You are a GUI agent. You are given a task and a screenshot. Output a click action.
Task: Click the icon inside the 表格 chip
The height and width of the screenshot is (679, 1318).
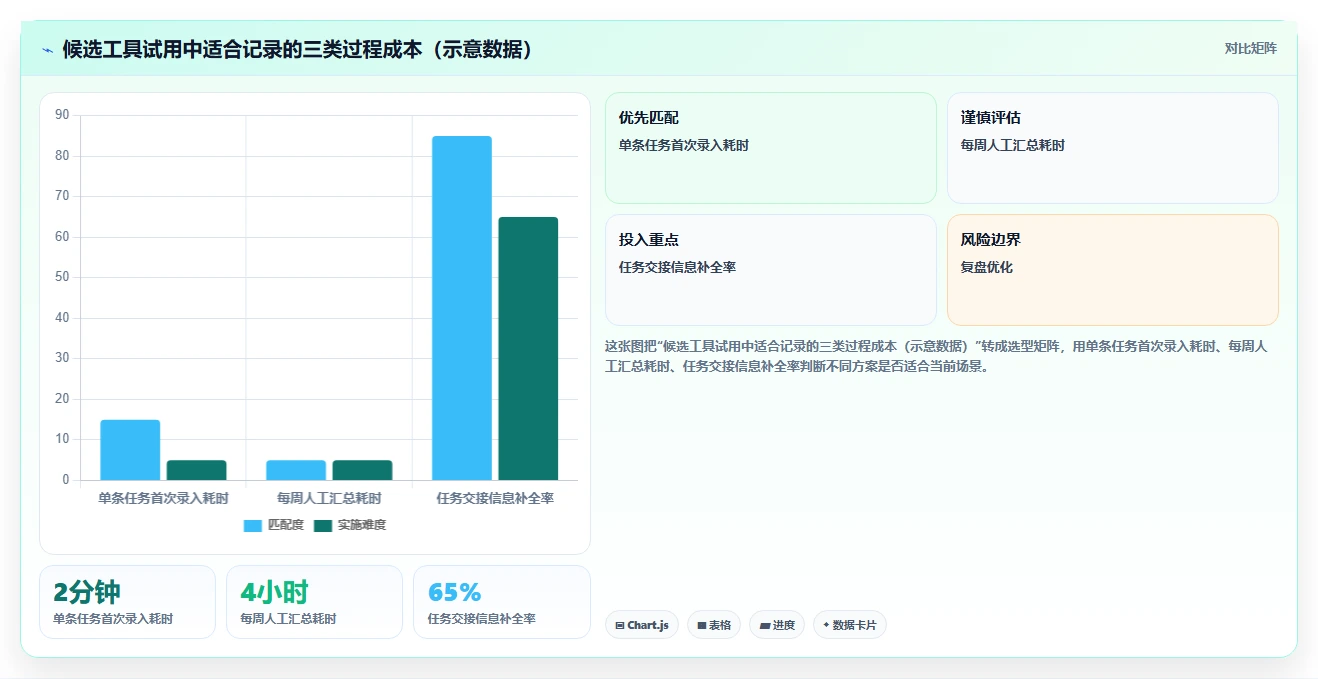pyautogui.click(x=702, y=626)
